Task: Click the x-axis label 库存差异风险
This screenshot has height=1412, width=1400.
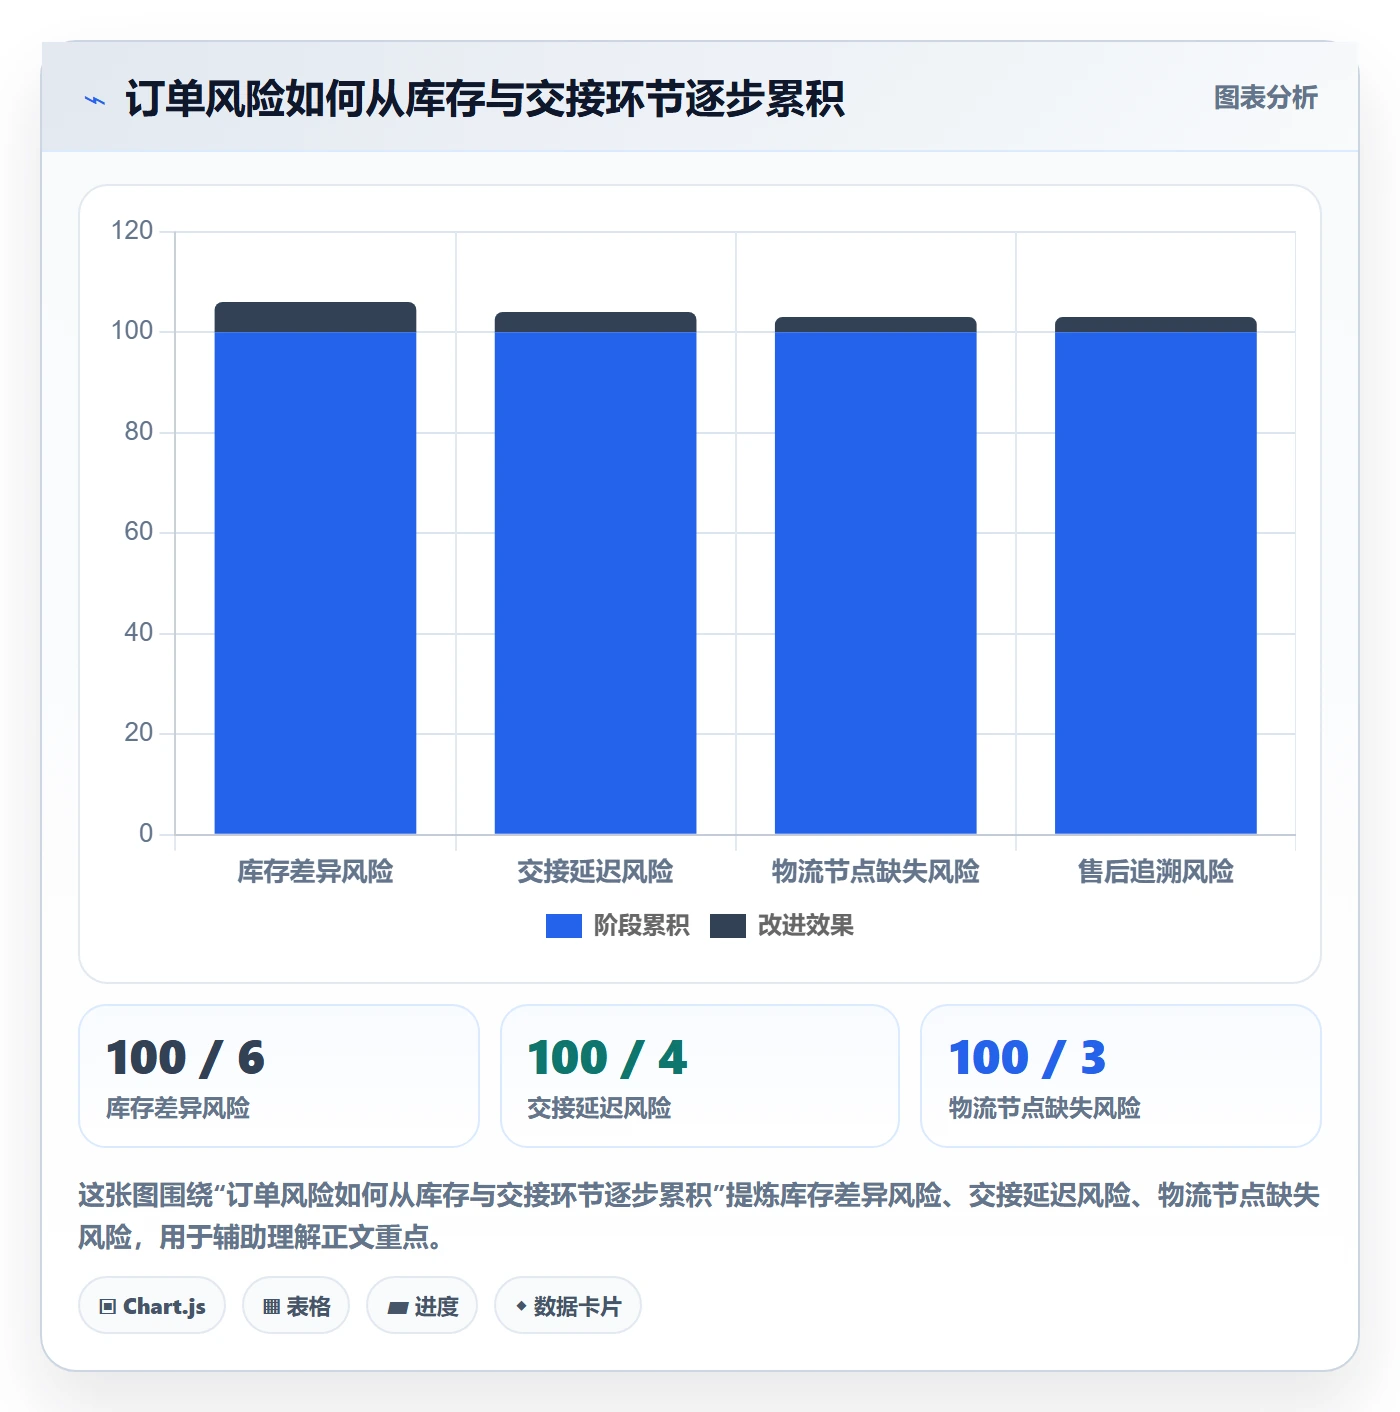Action: (x=315, y=872)
